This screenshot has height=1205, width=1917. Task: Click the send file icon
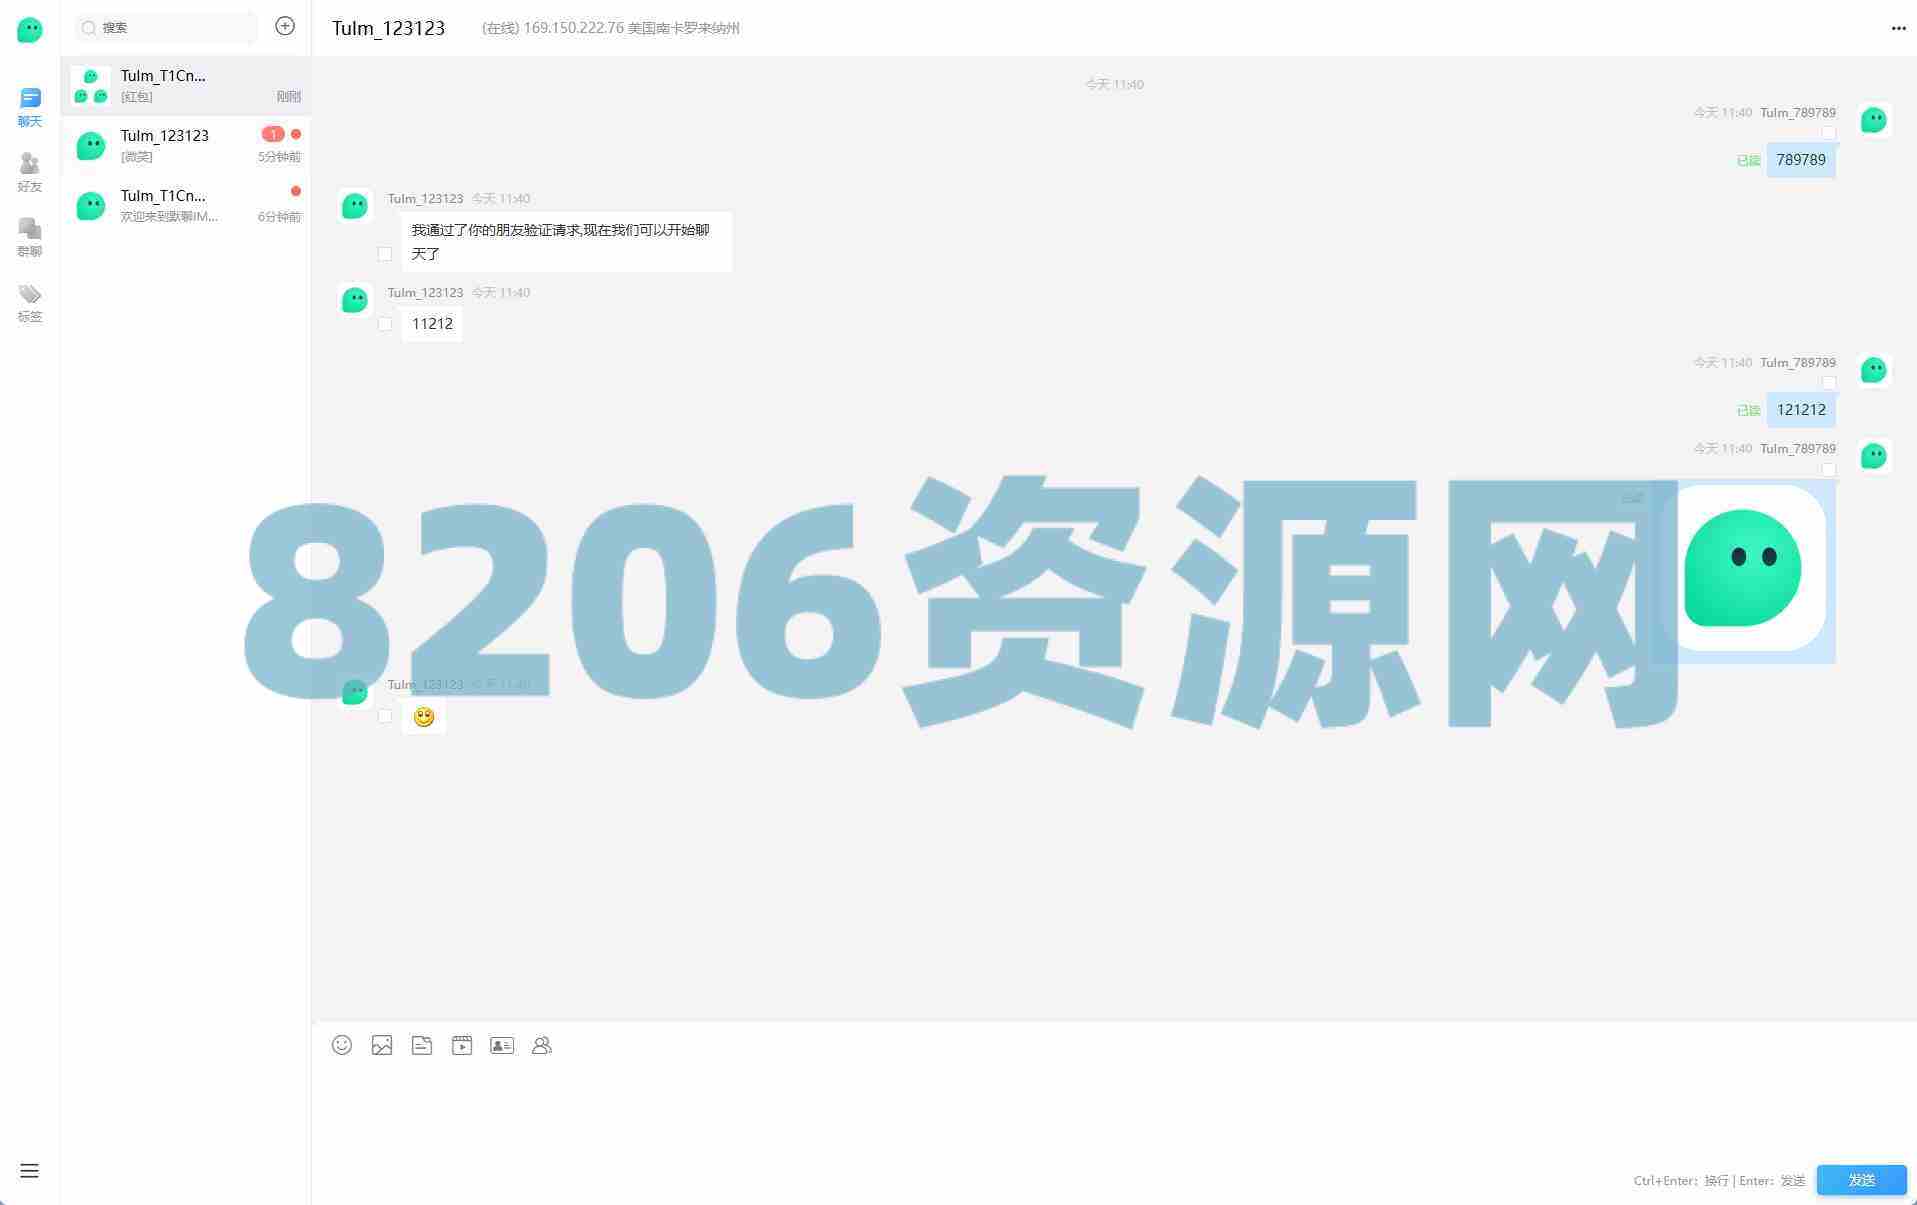click(x=422, y=1045)
